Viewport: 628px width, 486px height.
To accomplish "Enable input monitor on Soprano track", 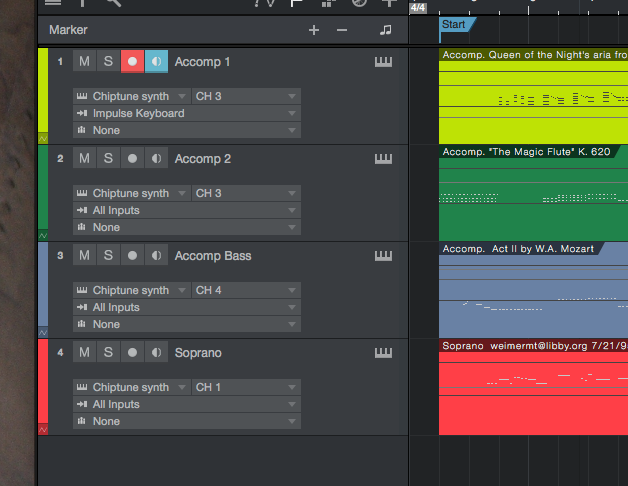I will click(x=156, y=352).
